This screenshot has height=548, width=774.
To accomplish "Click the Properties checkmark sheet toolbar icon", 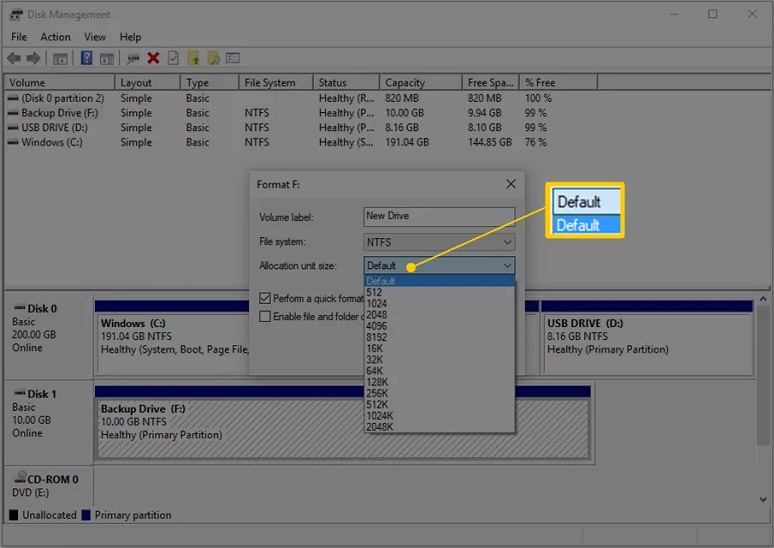I will [173, 58].
